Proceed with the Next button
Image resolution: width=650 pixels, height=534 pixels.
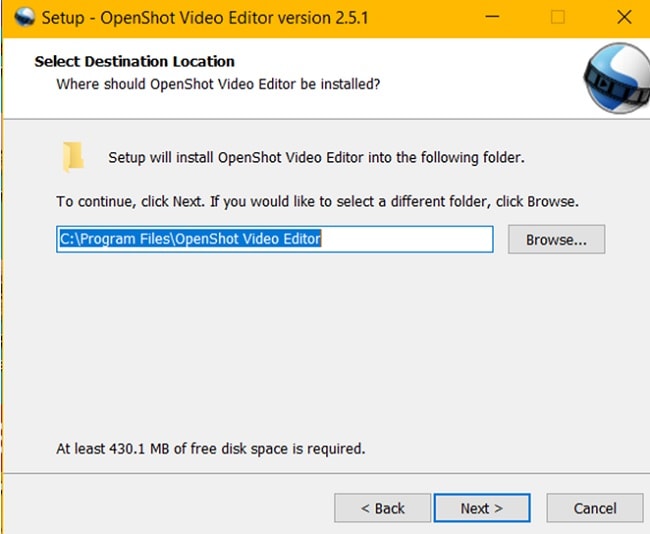pyautogui.click(x=481, y=508)
